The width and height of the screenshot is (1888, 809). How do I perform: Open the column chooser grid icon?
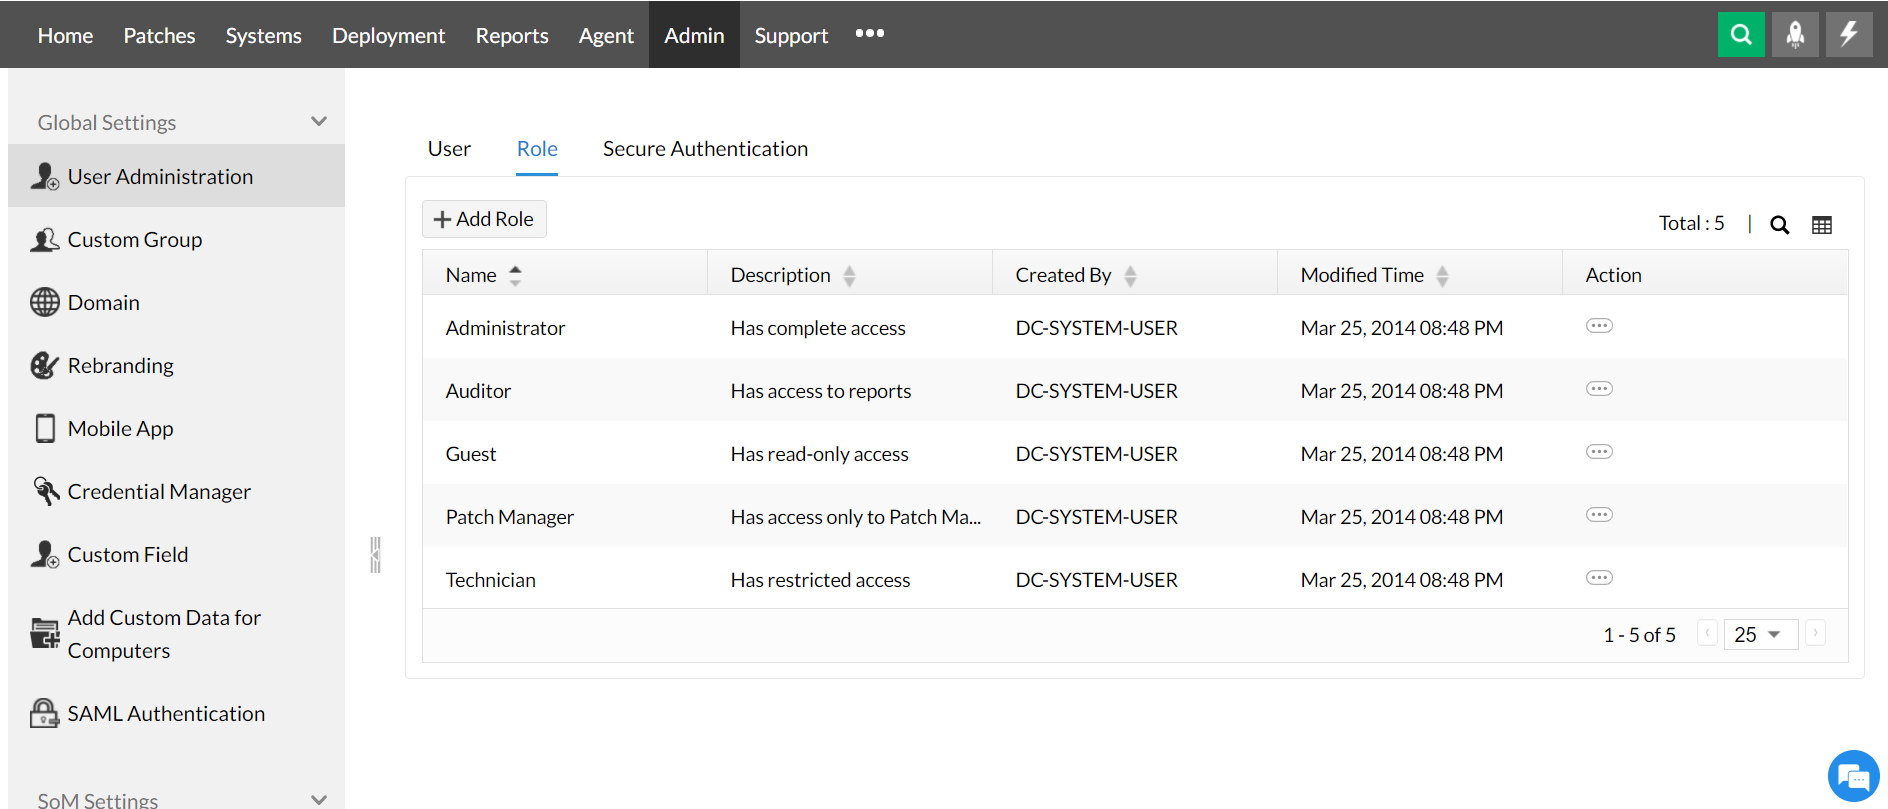click(x=1822, y=225)
